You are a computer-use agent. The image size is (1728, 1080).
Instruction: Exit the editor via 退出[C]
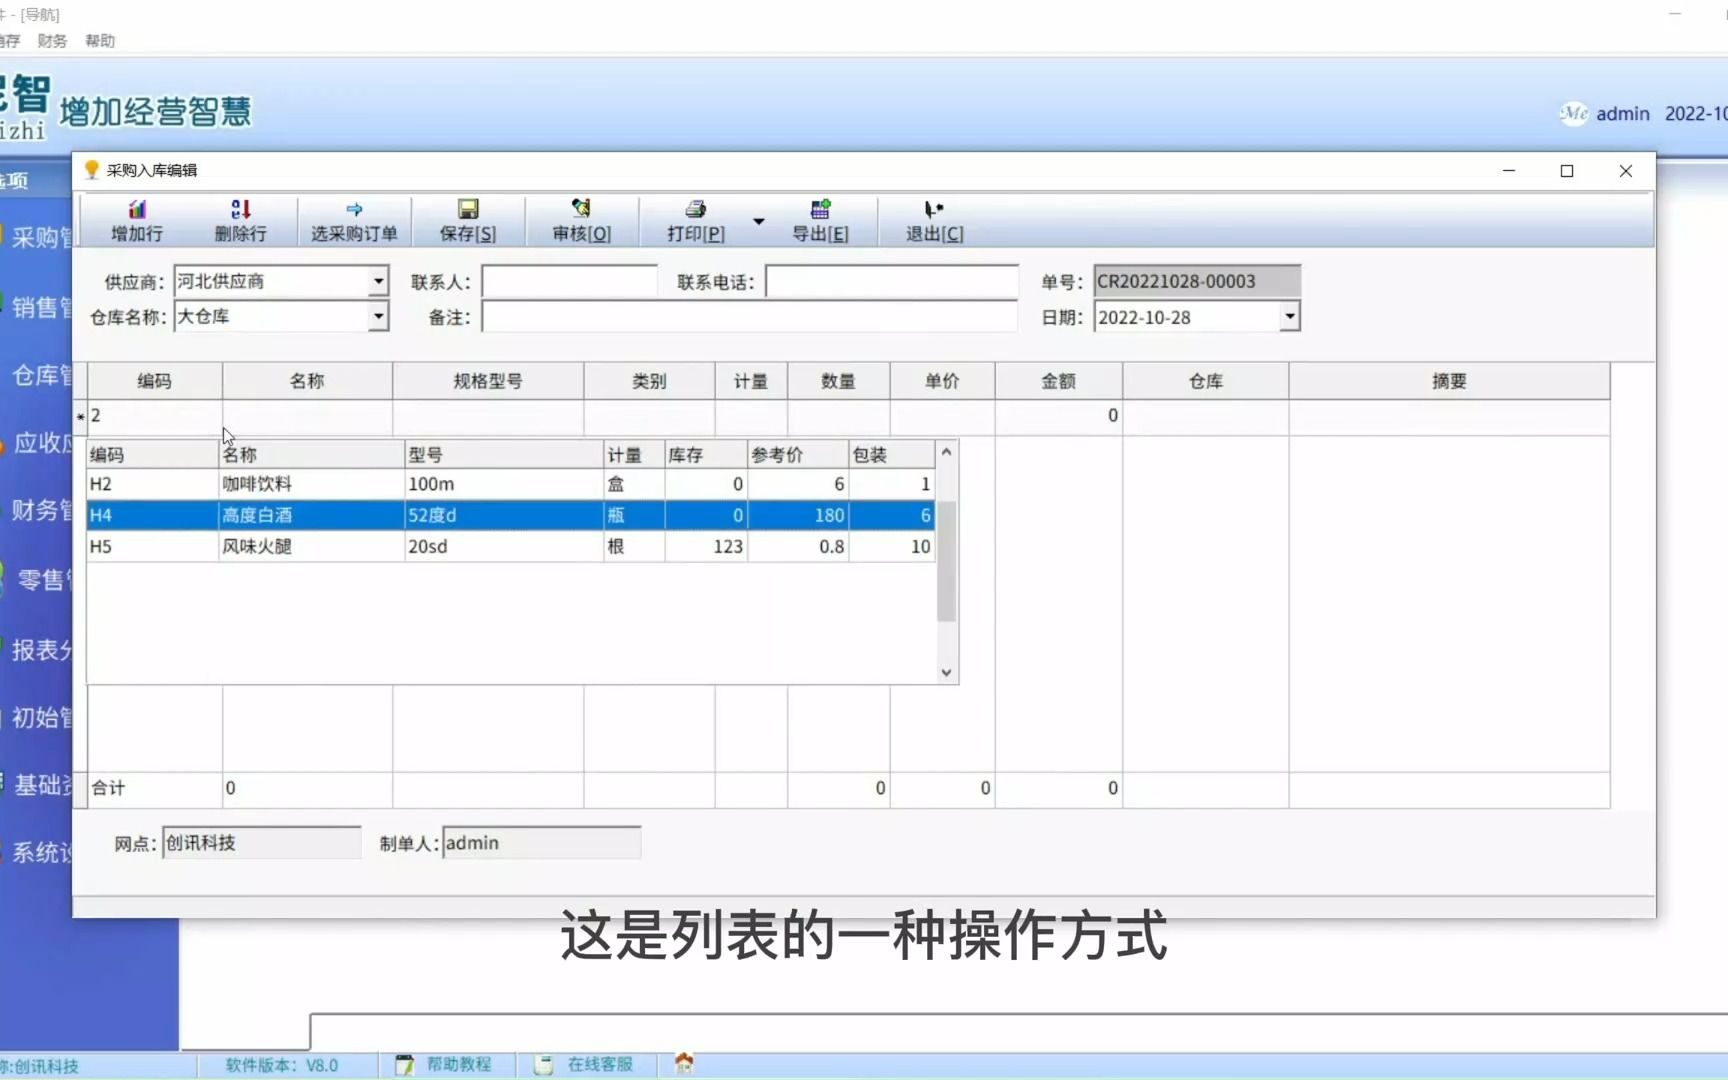pyautogui.click(x=934, y=221)
